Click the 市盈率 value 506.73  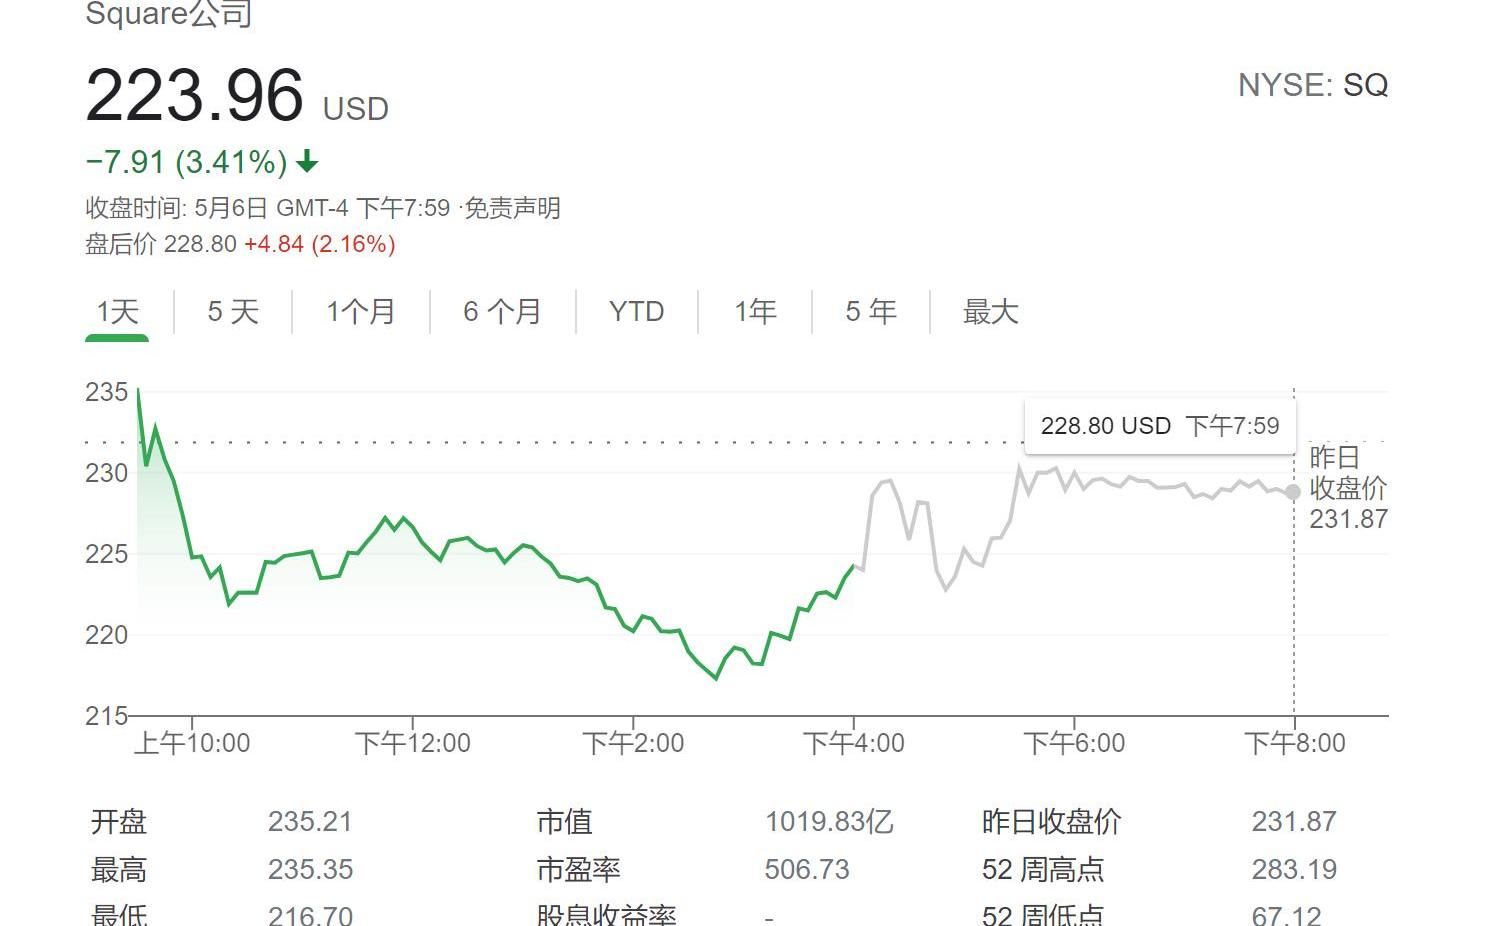(807, 870)
